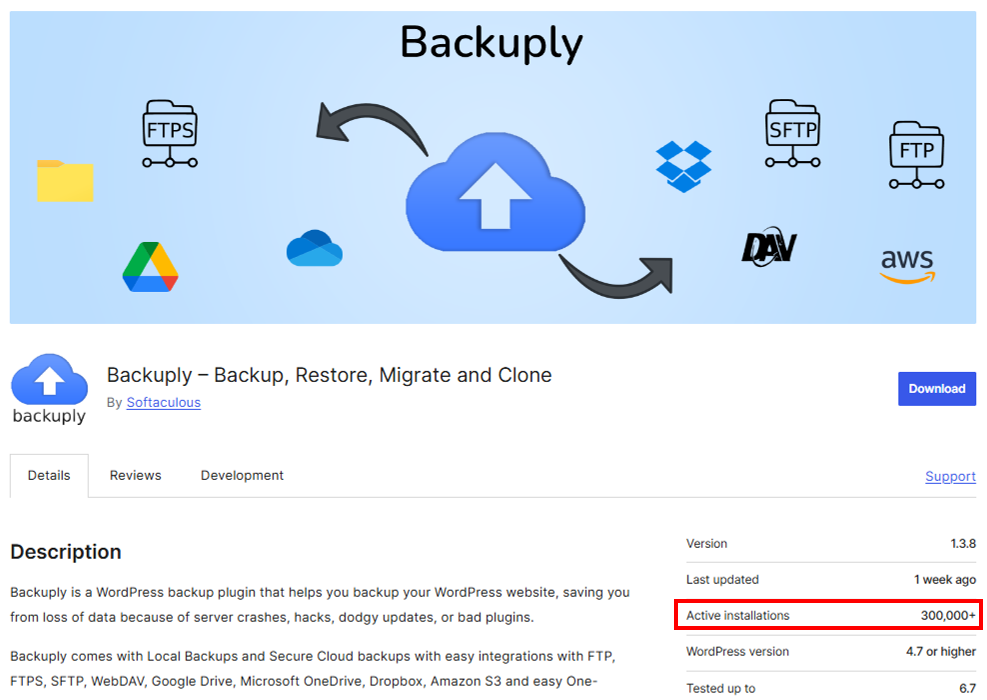This screenshot has width=987, height=700.
Task: Open the Support page link
Action: coord(949,476)
